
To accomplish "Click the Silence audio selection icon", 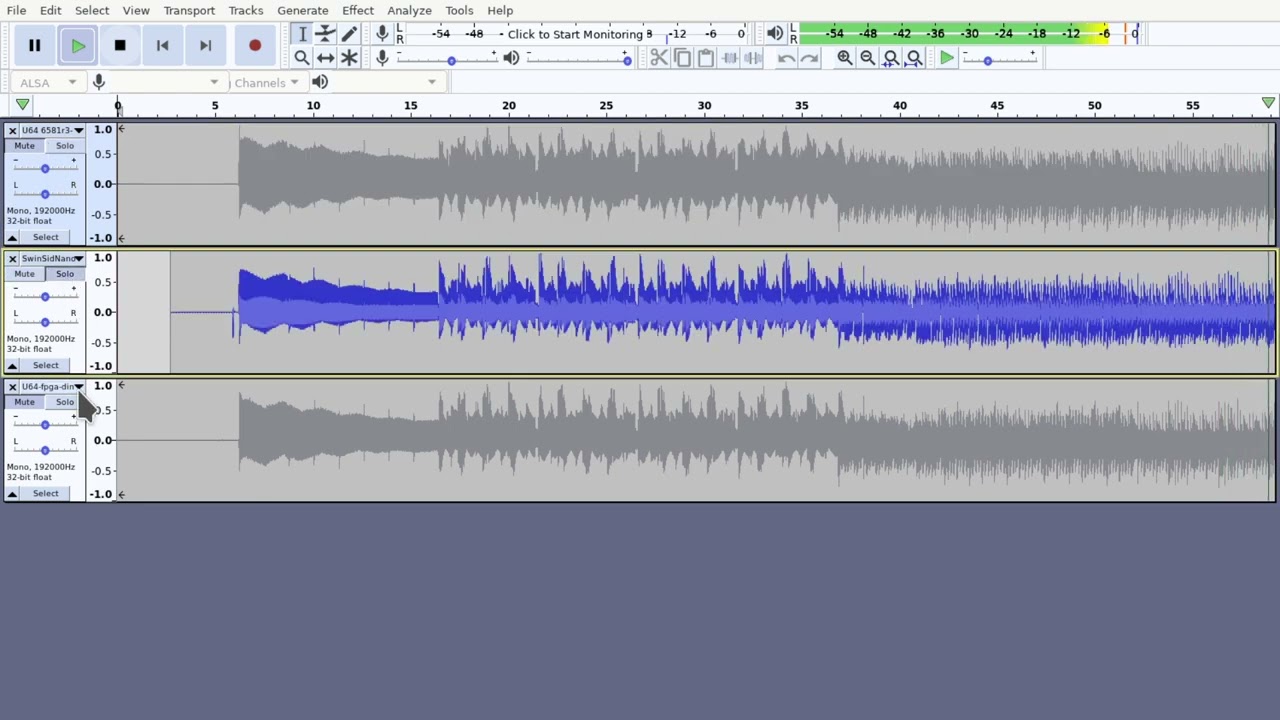I will (753, 58).
